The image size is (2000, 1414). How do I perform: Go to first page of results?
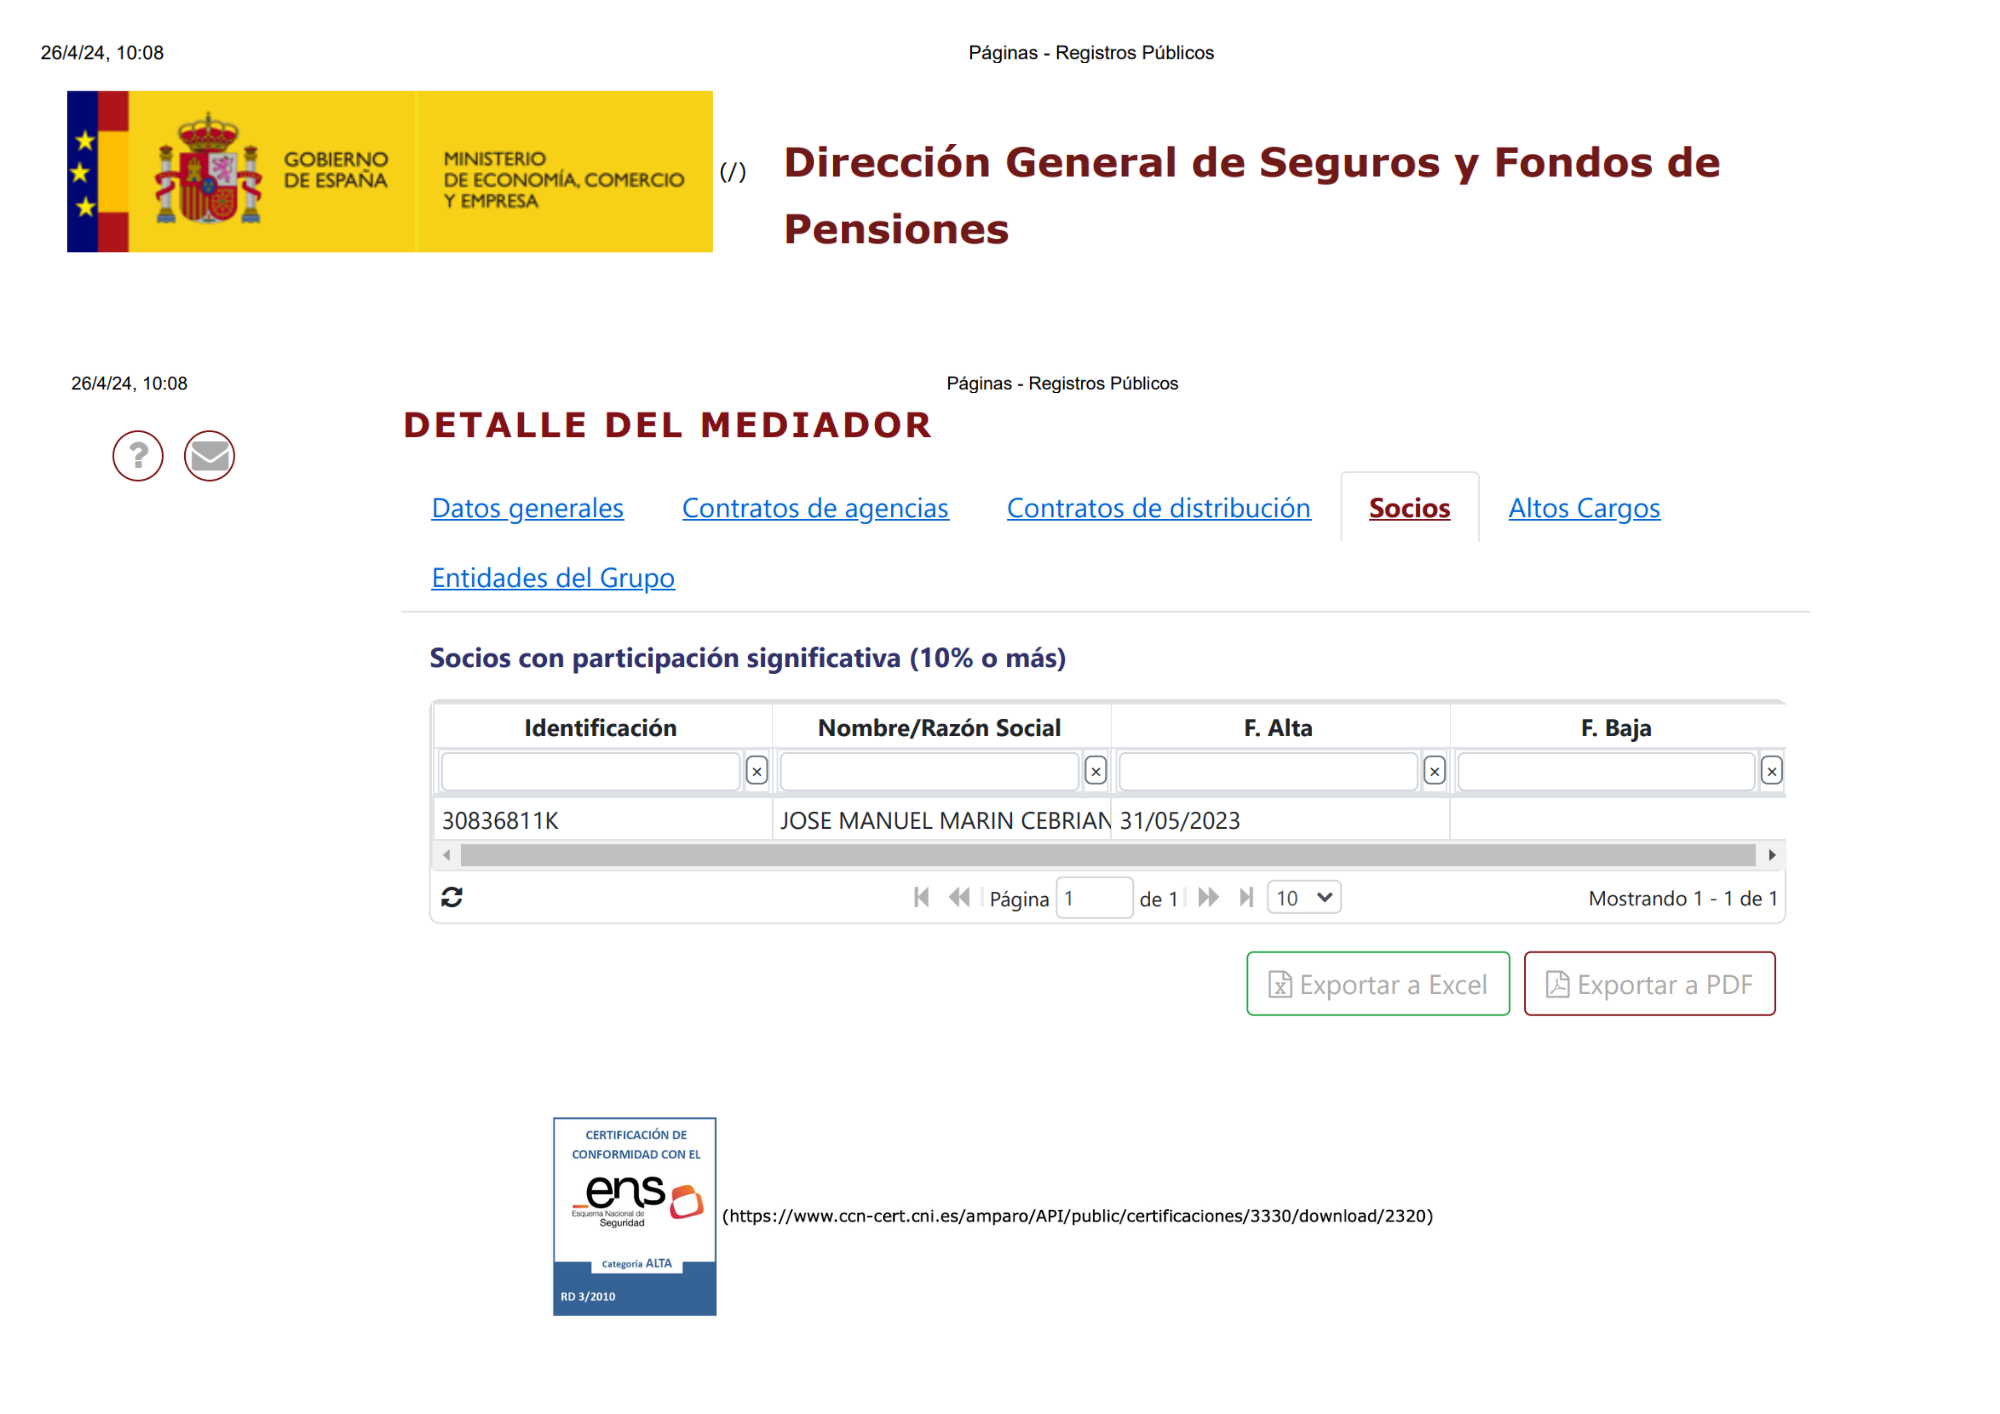click(x=921, y=897)
